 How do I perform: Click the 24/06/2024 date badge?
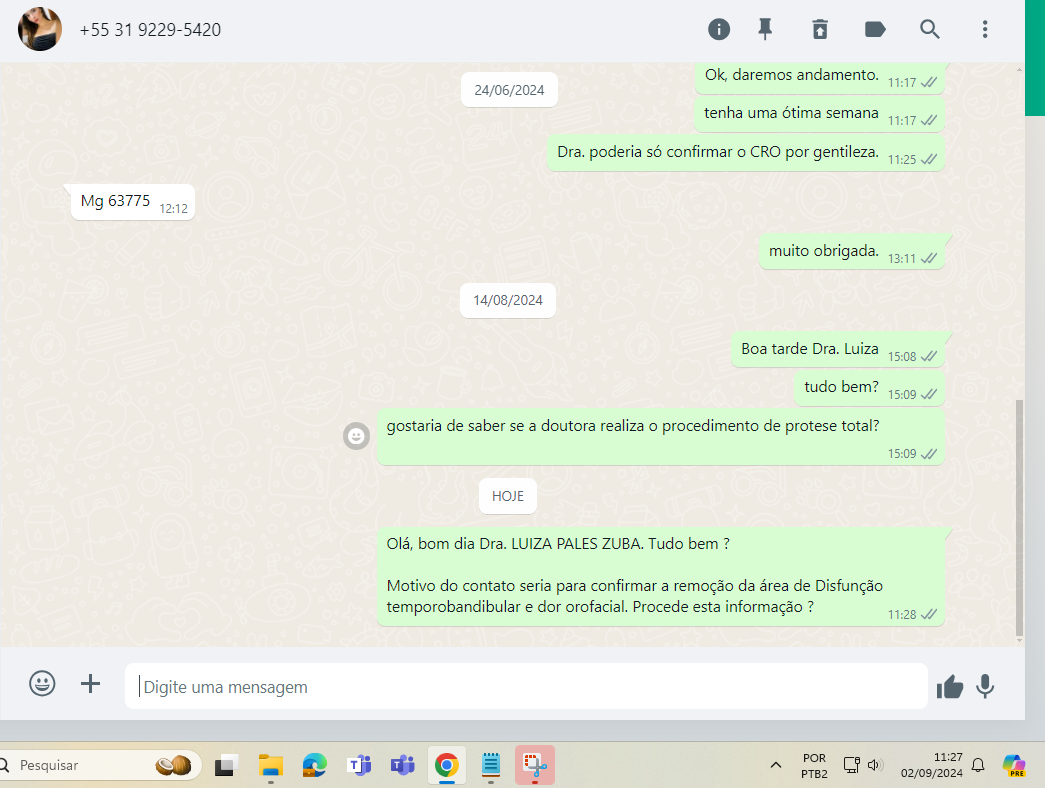tap(509, 90)
